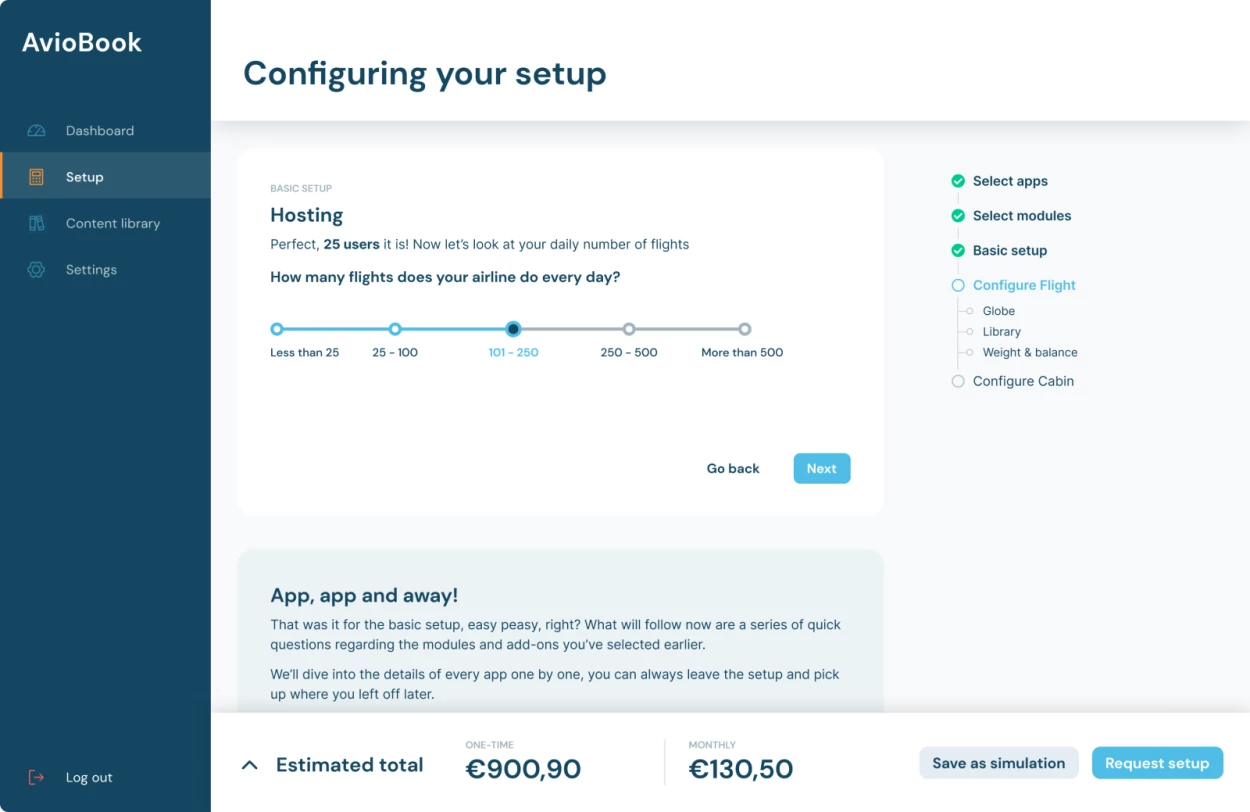Choose the 250 - 500 flights option

[x=629, y=329]
